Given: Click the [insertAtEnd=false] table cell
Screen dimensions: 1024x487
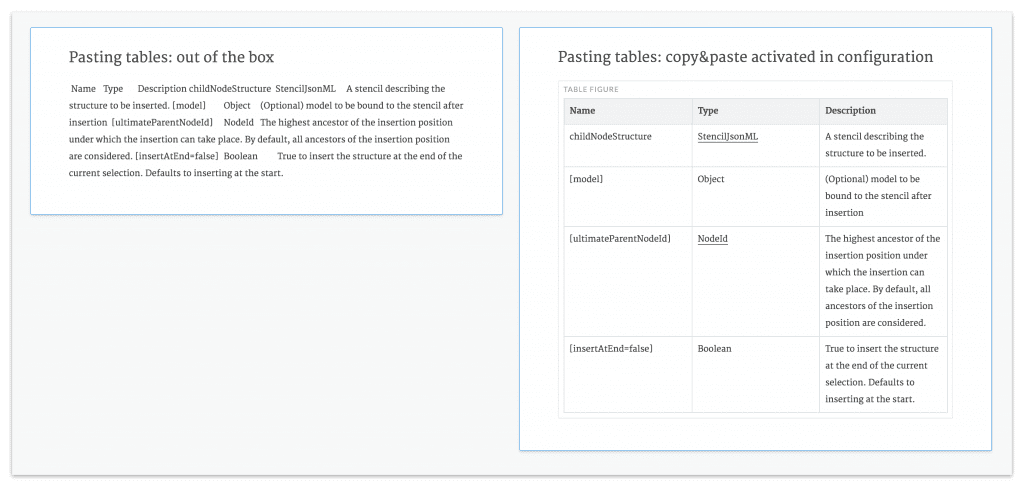Looking at the screenshot, I should click(628, 374).
